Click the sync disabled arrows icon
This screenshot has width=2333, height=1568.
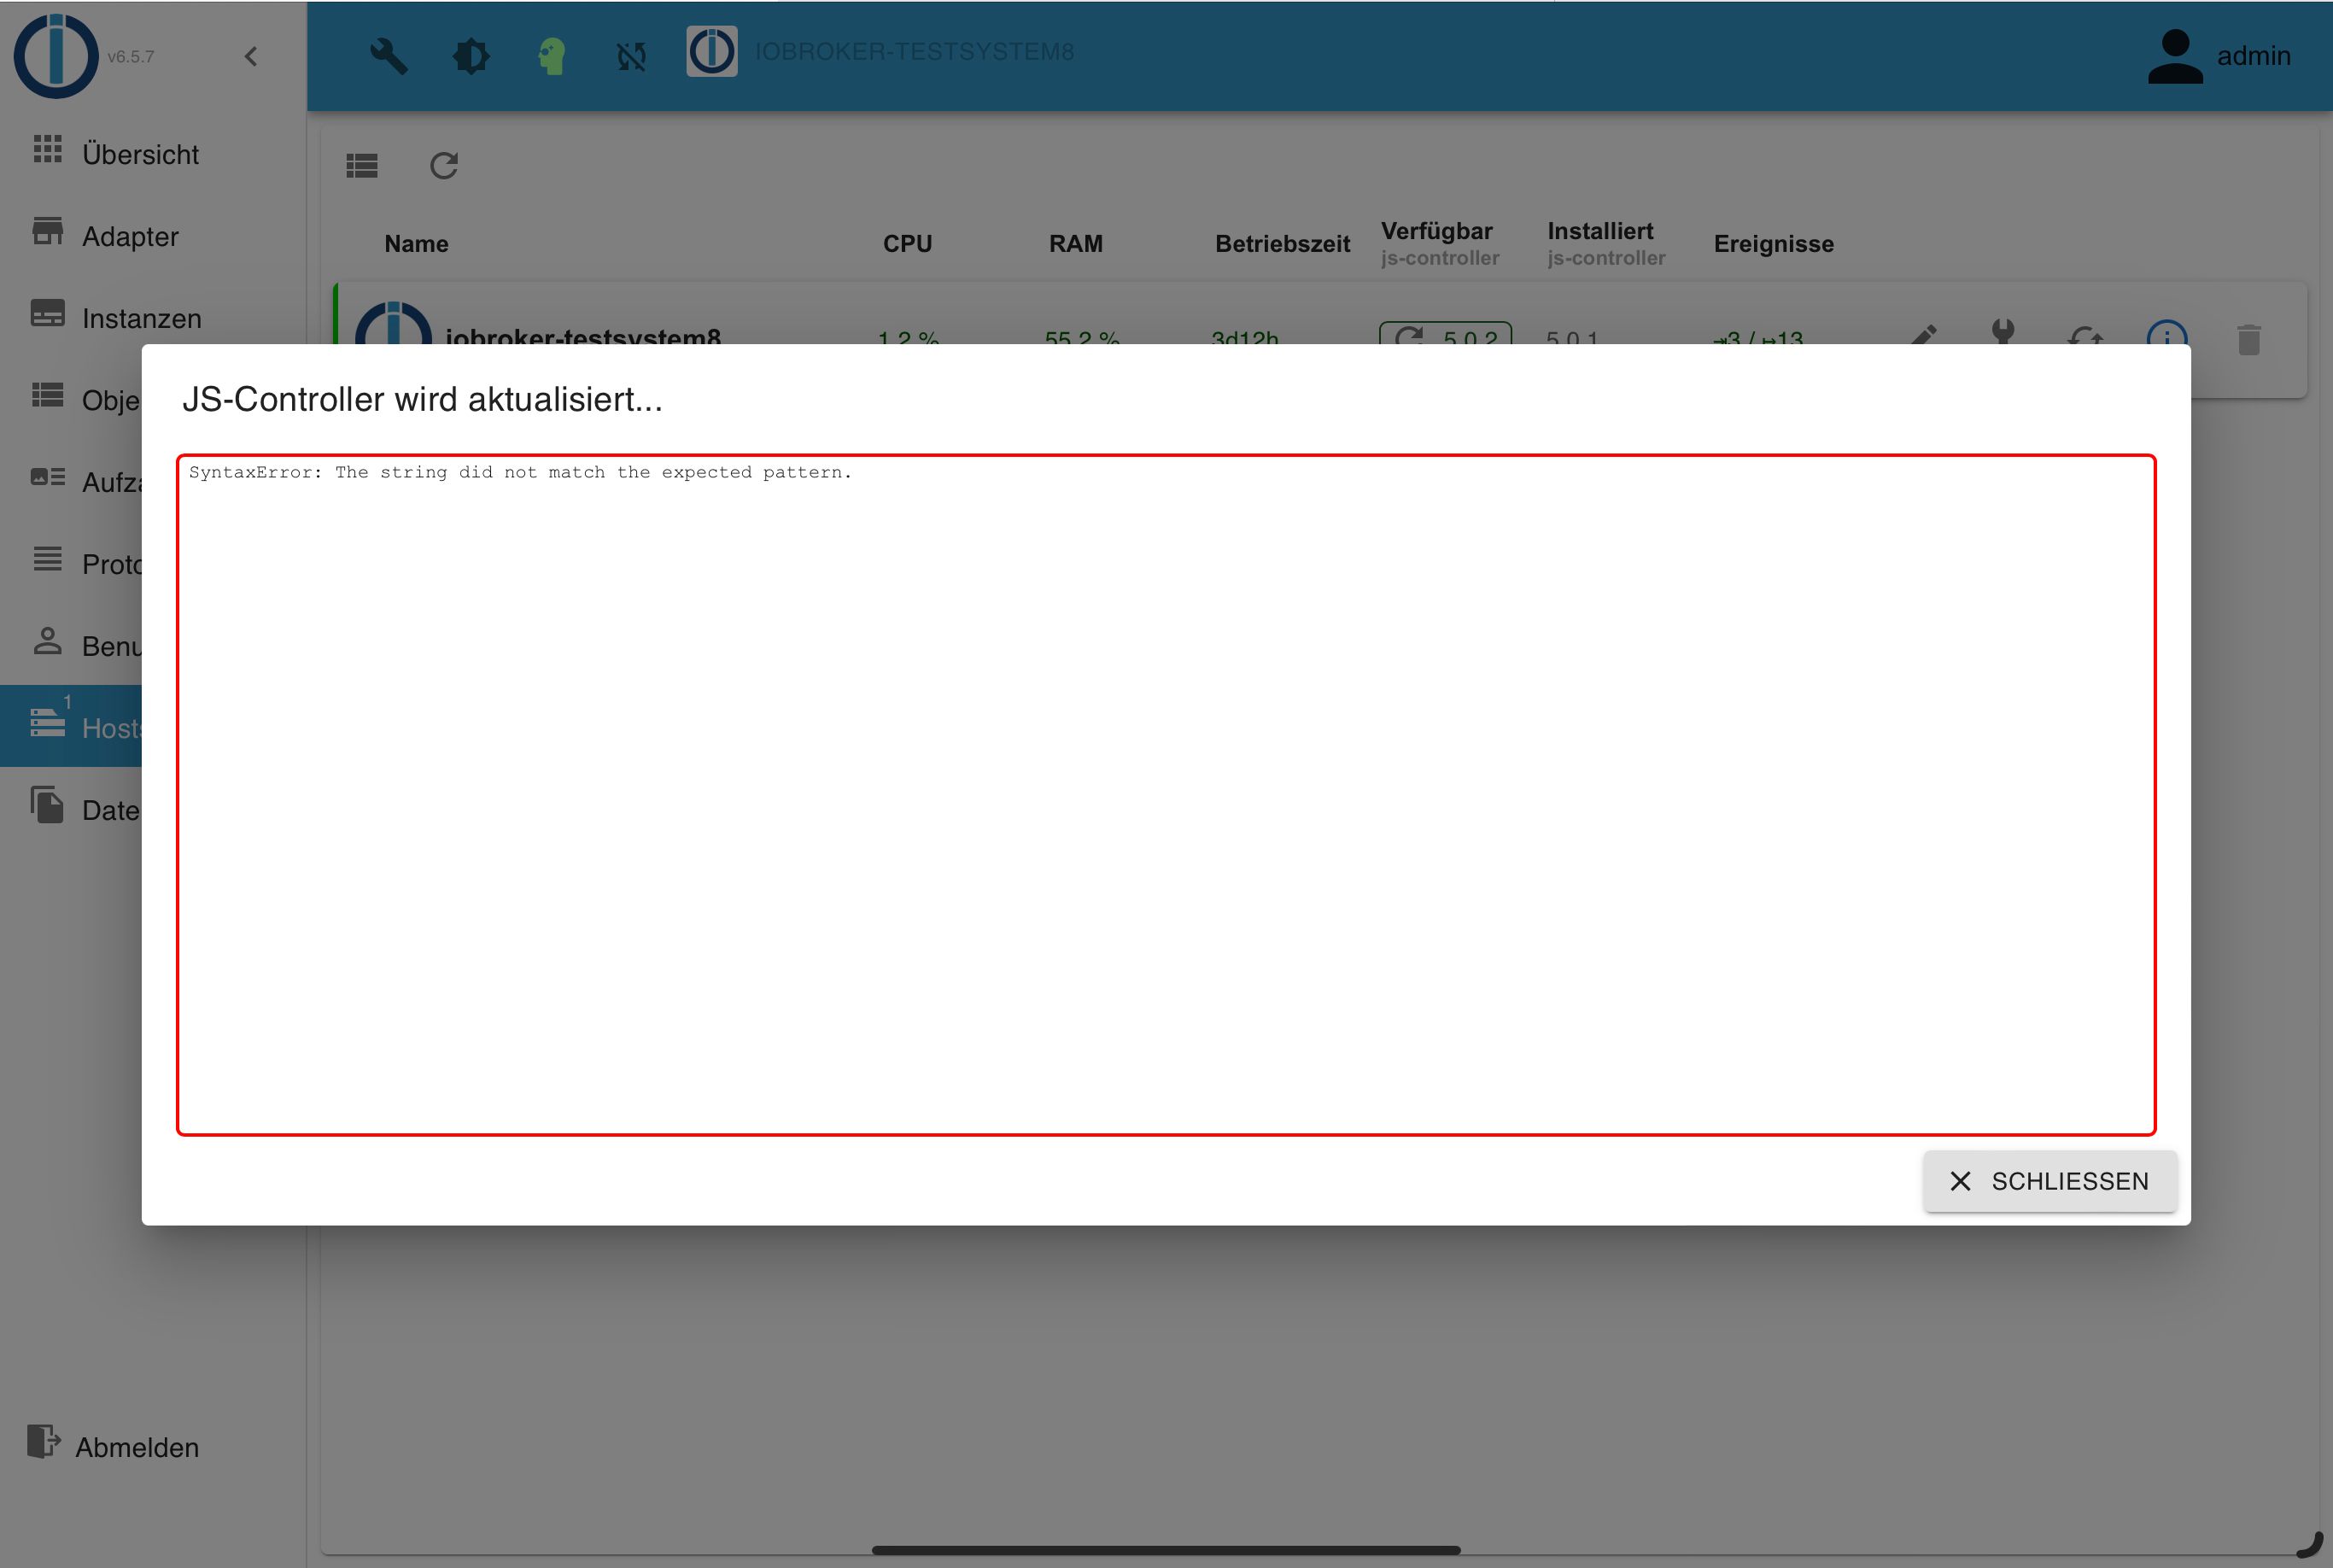pyautogui.click(x=631, y=56)
